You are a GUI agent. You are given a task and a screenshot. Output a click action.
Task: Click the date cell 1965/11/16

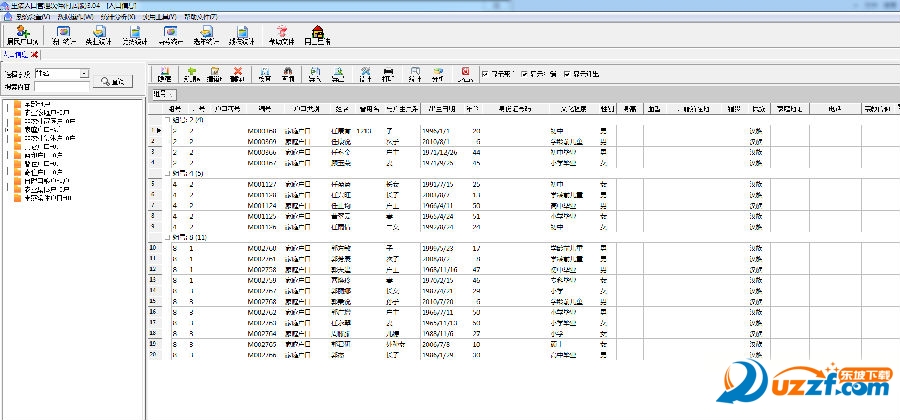tap(442, 269)
